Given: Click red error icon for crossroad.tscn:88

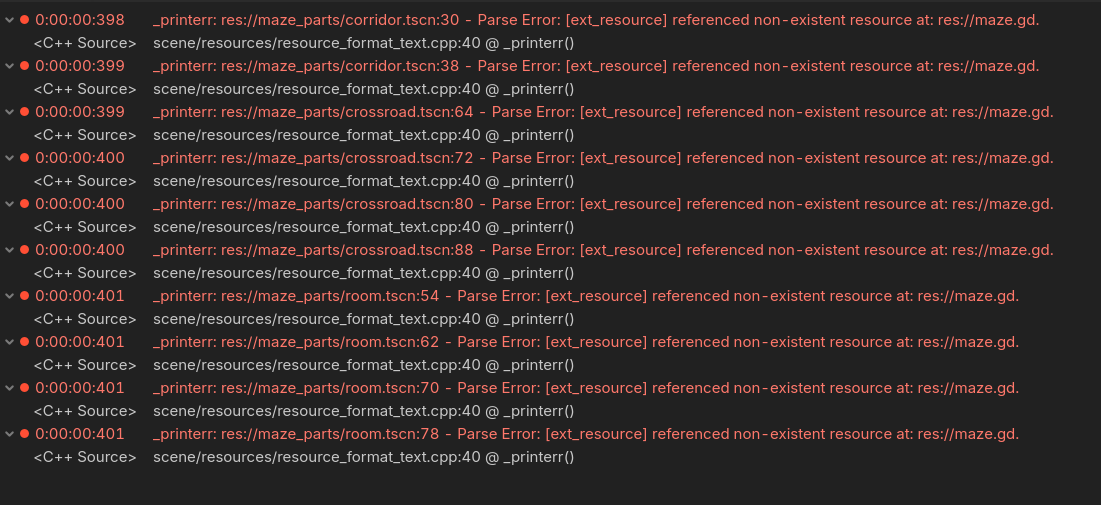Looking at the screenshot, I should click(24, 250).
